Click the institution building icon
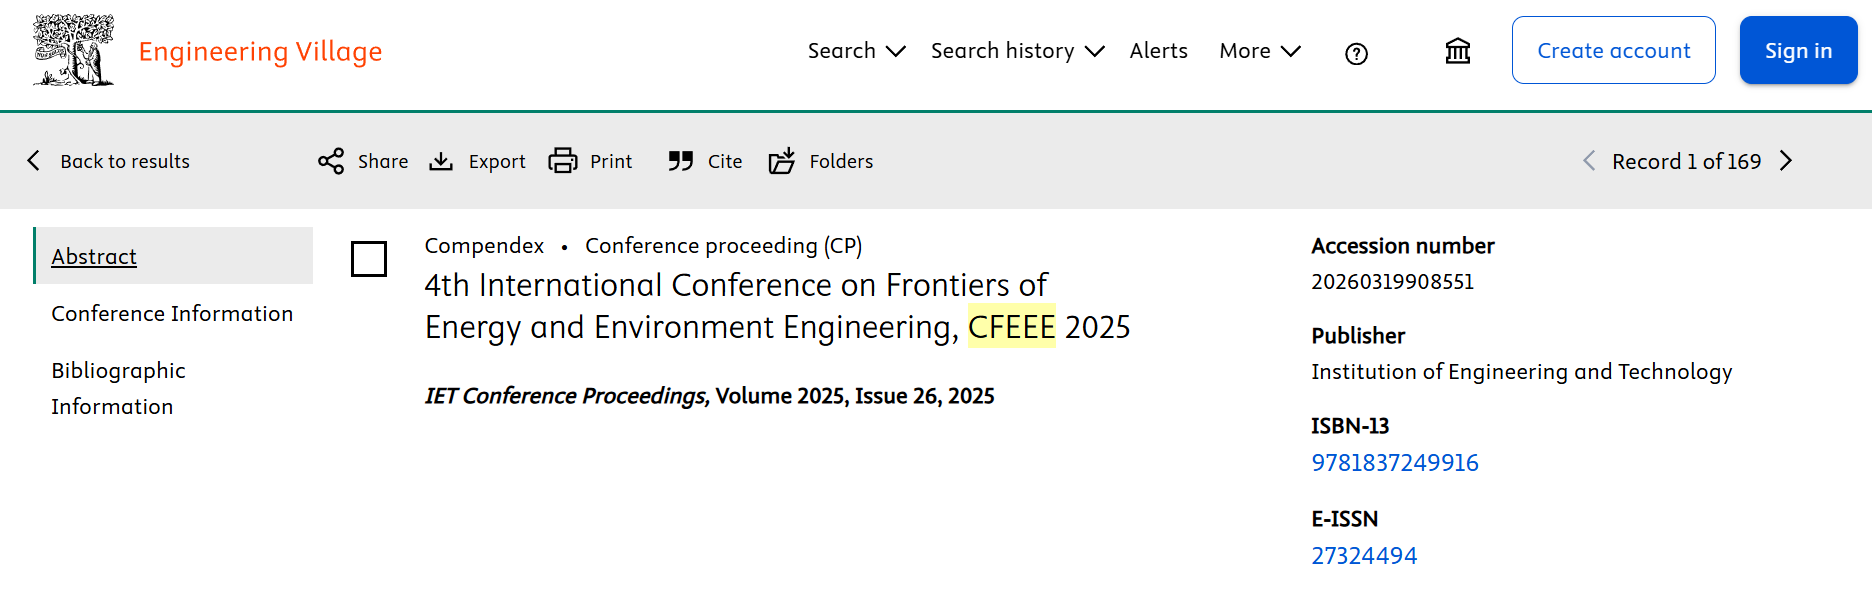1872x597 pixels. (1458, 51)
